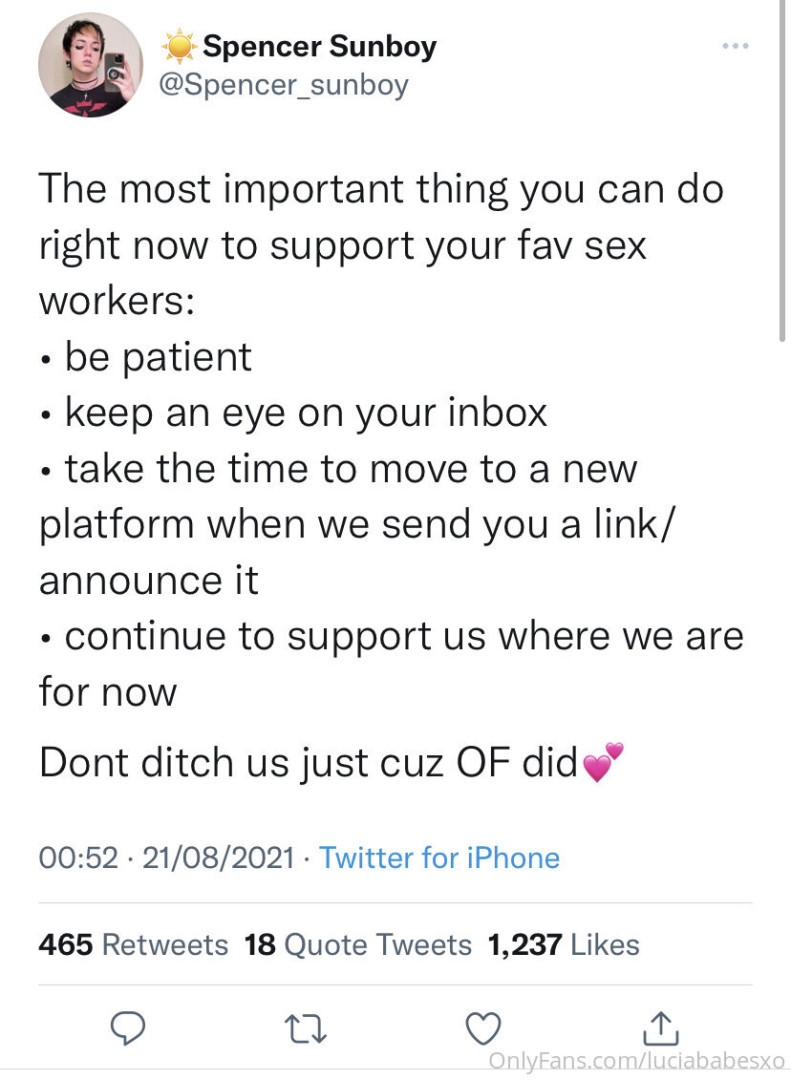Click the 00:52 · 21/08/2021 timestamp

click(x=166, y=858)
